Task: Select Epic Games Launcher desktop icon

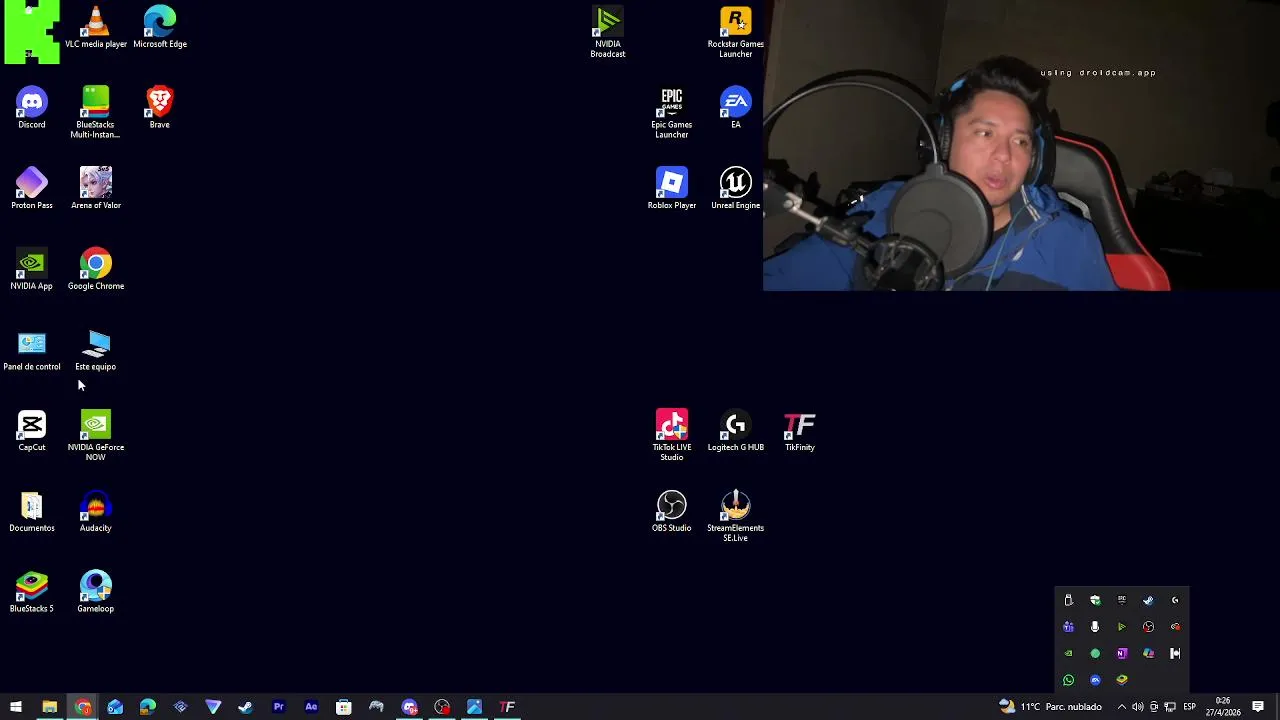Action: (x=672, y=112)
